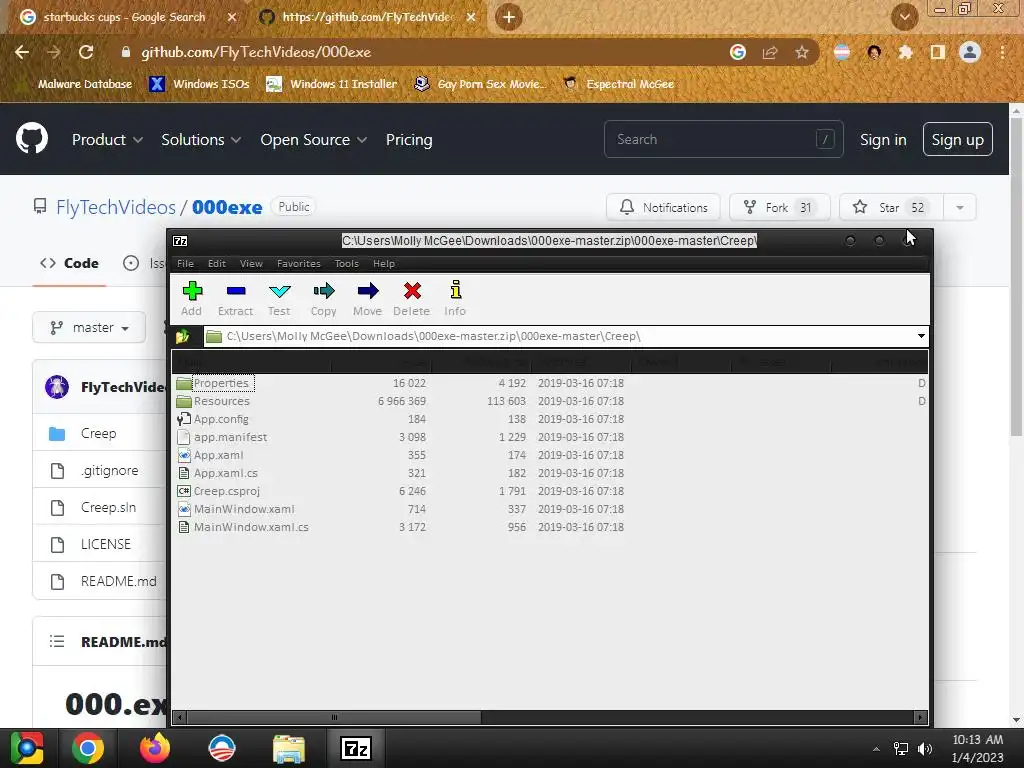Expand the Solutions dropdown
Viewport: 1024px width, 768px height.
click(x=201, y=140)
